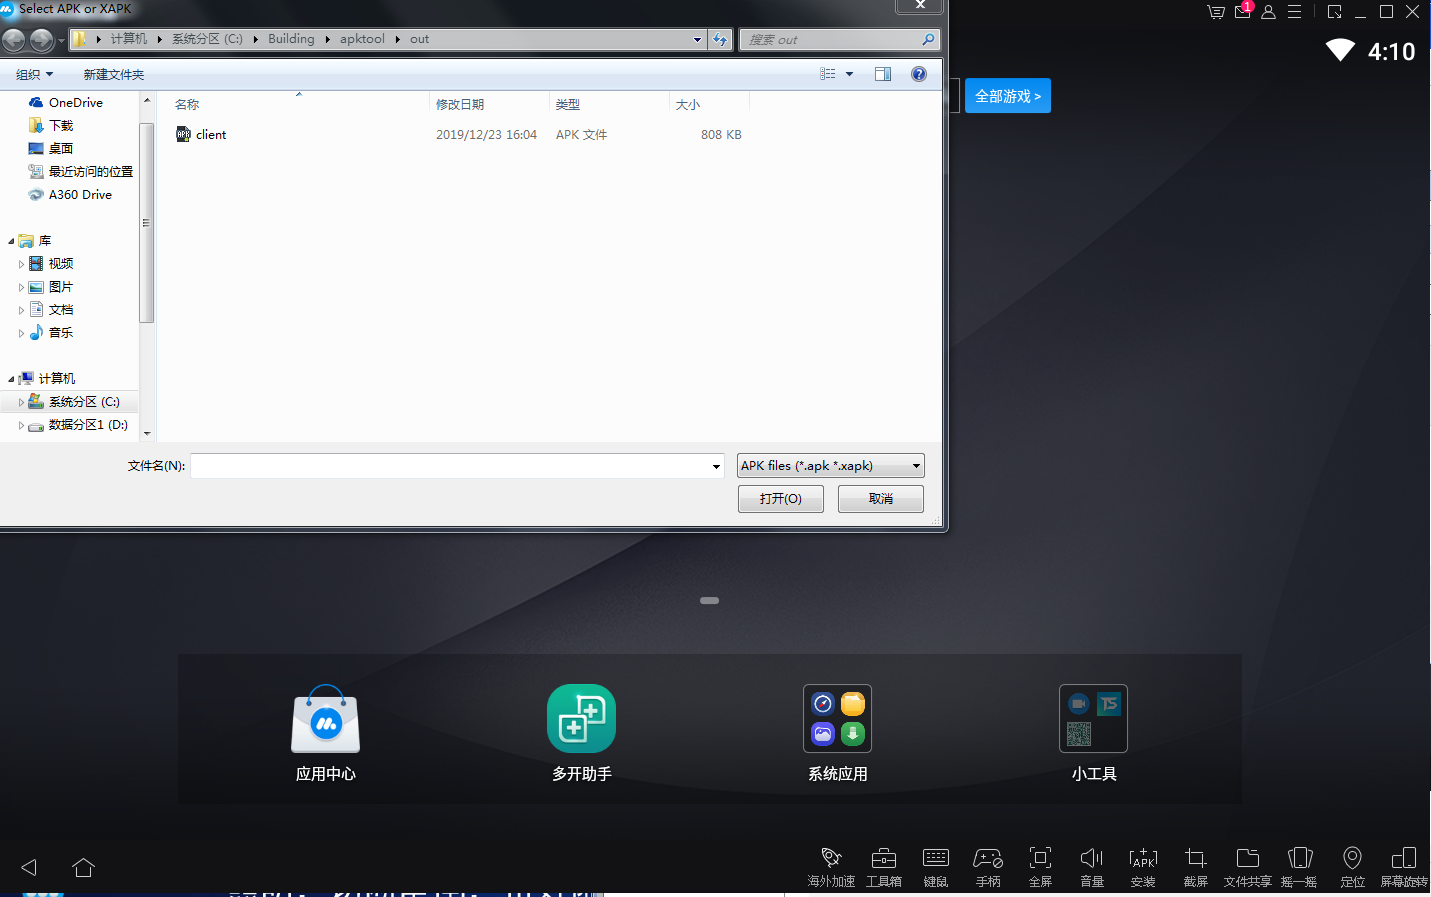The image size is (1431, 897).
Task: Click the 全部游戏 all games button
Action: [1008, 96]
